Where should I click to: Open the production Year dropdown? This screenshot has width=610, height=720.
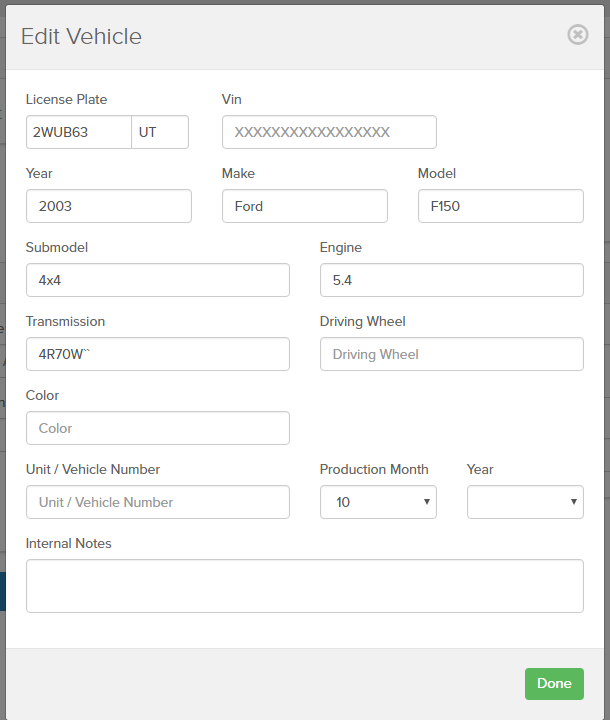525,502
